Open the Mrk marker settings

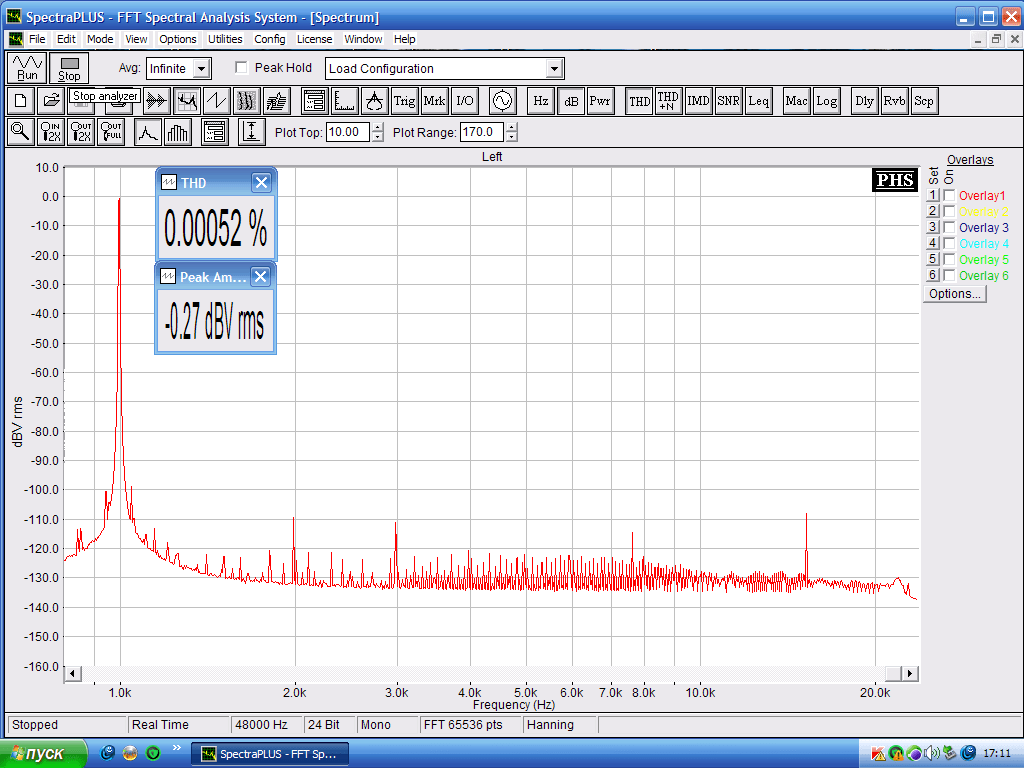(x=434, y=101)
